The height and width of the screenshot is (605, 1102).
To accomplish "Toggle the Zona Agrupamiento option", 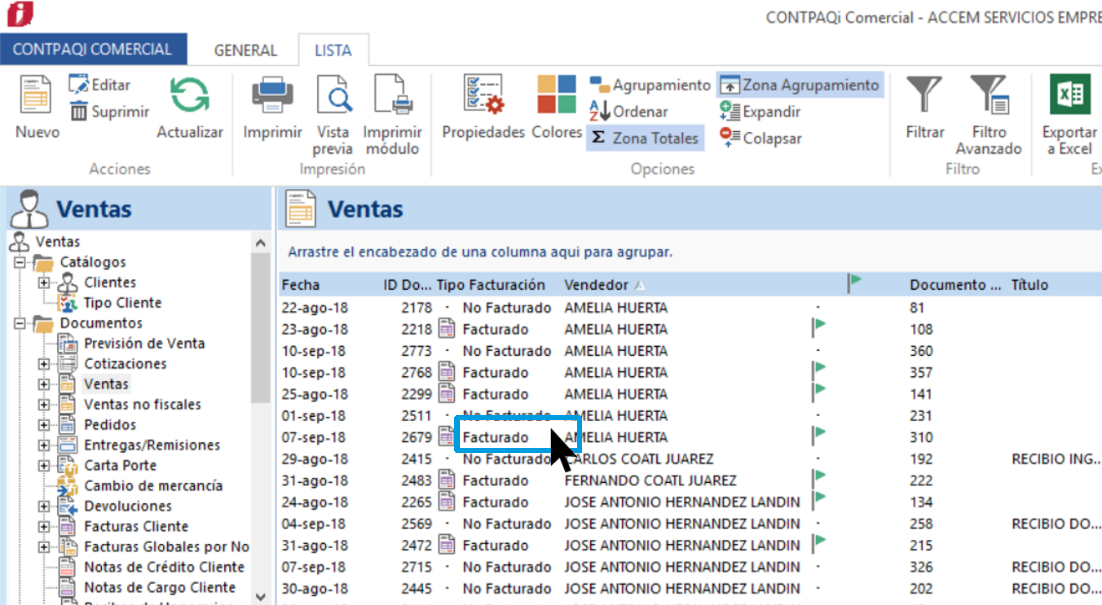I will pos(800,85).
